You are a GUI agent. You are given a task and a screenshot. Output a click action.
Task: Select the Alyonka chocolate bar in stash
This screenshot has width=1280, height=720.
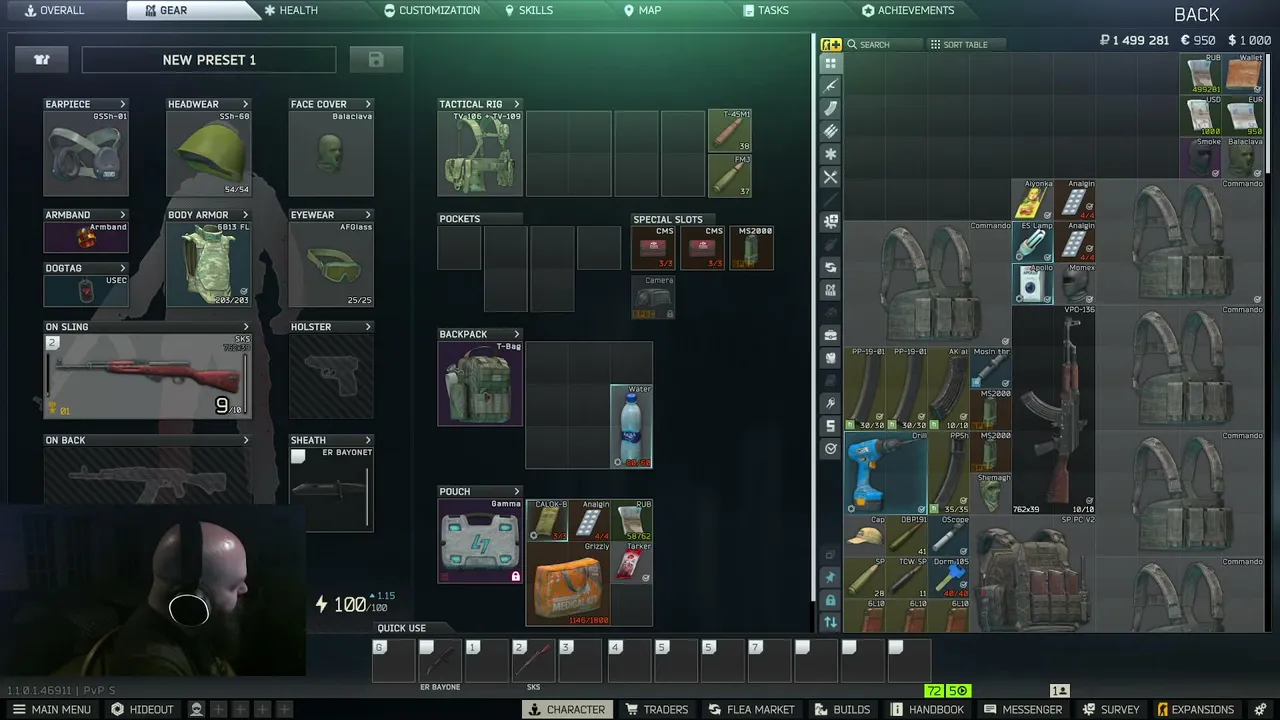coord(1032,200)
